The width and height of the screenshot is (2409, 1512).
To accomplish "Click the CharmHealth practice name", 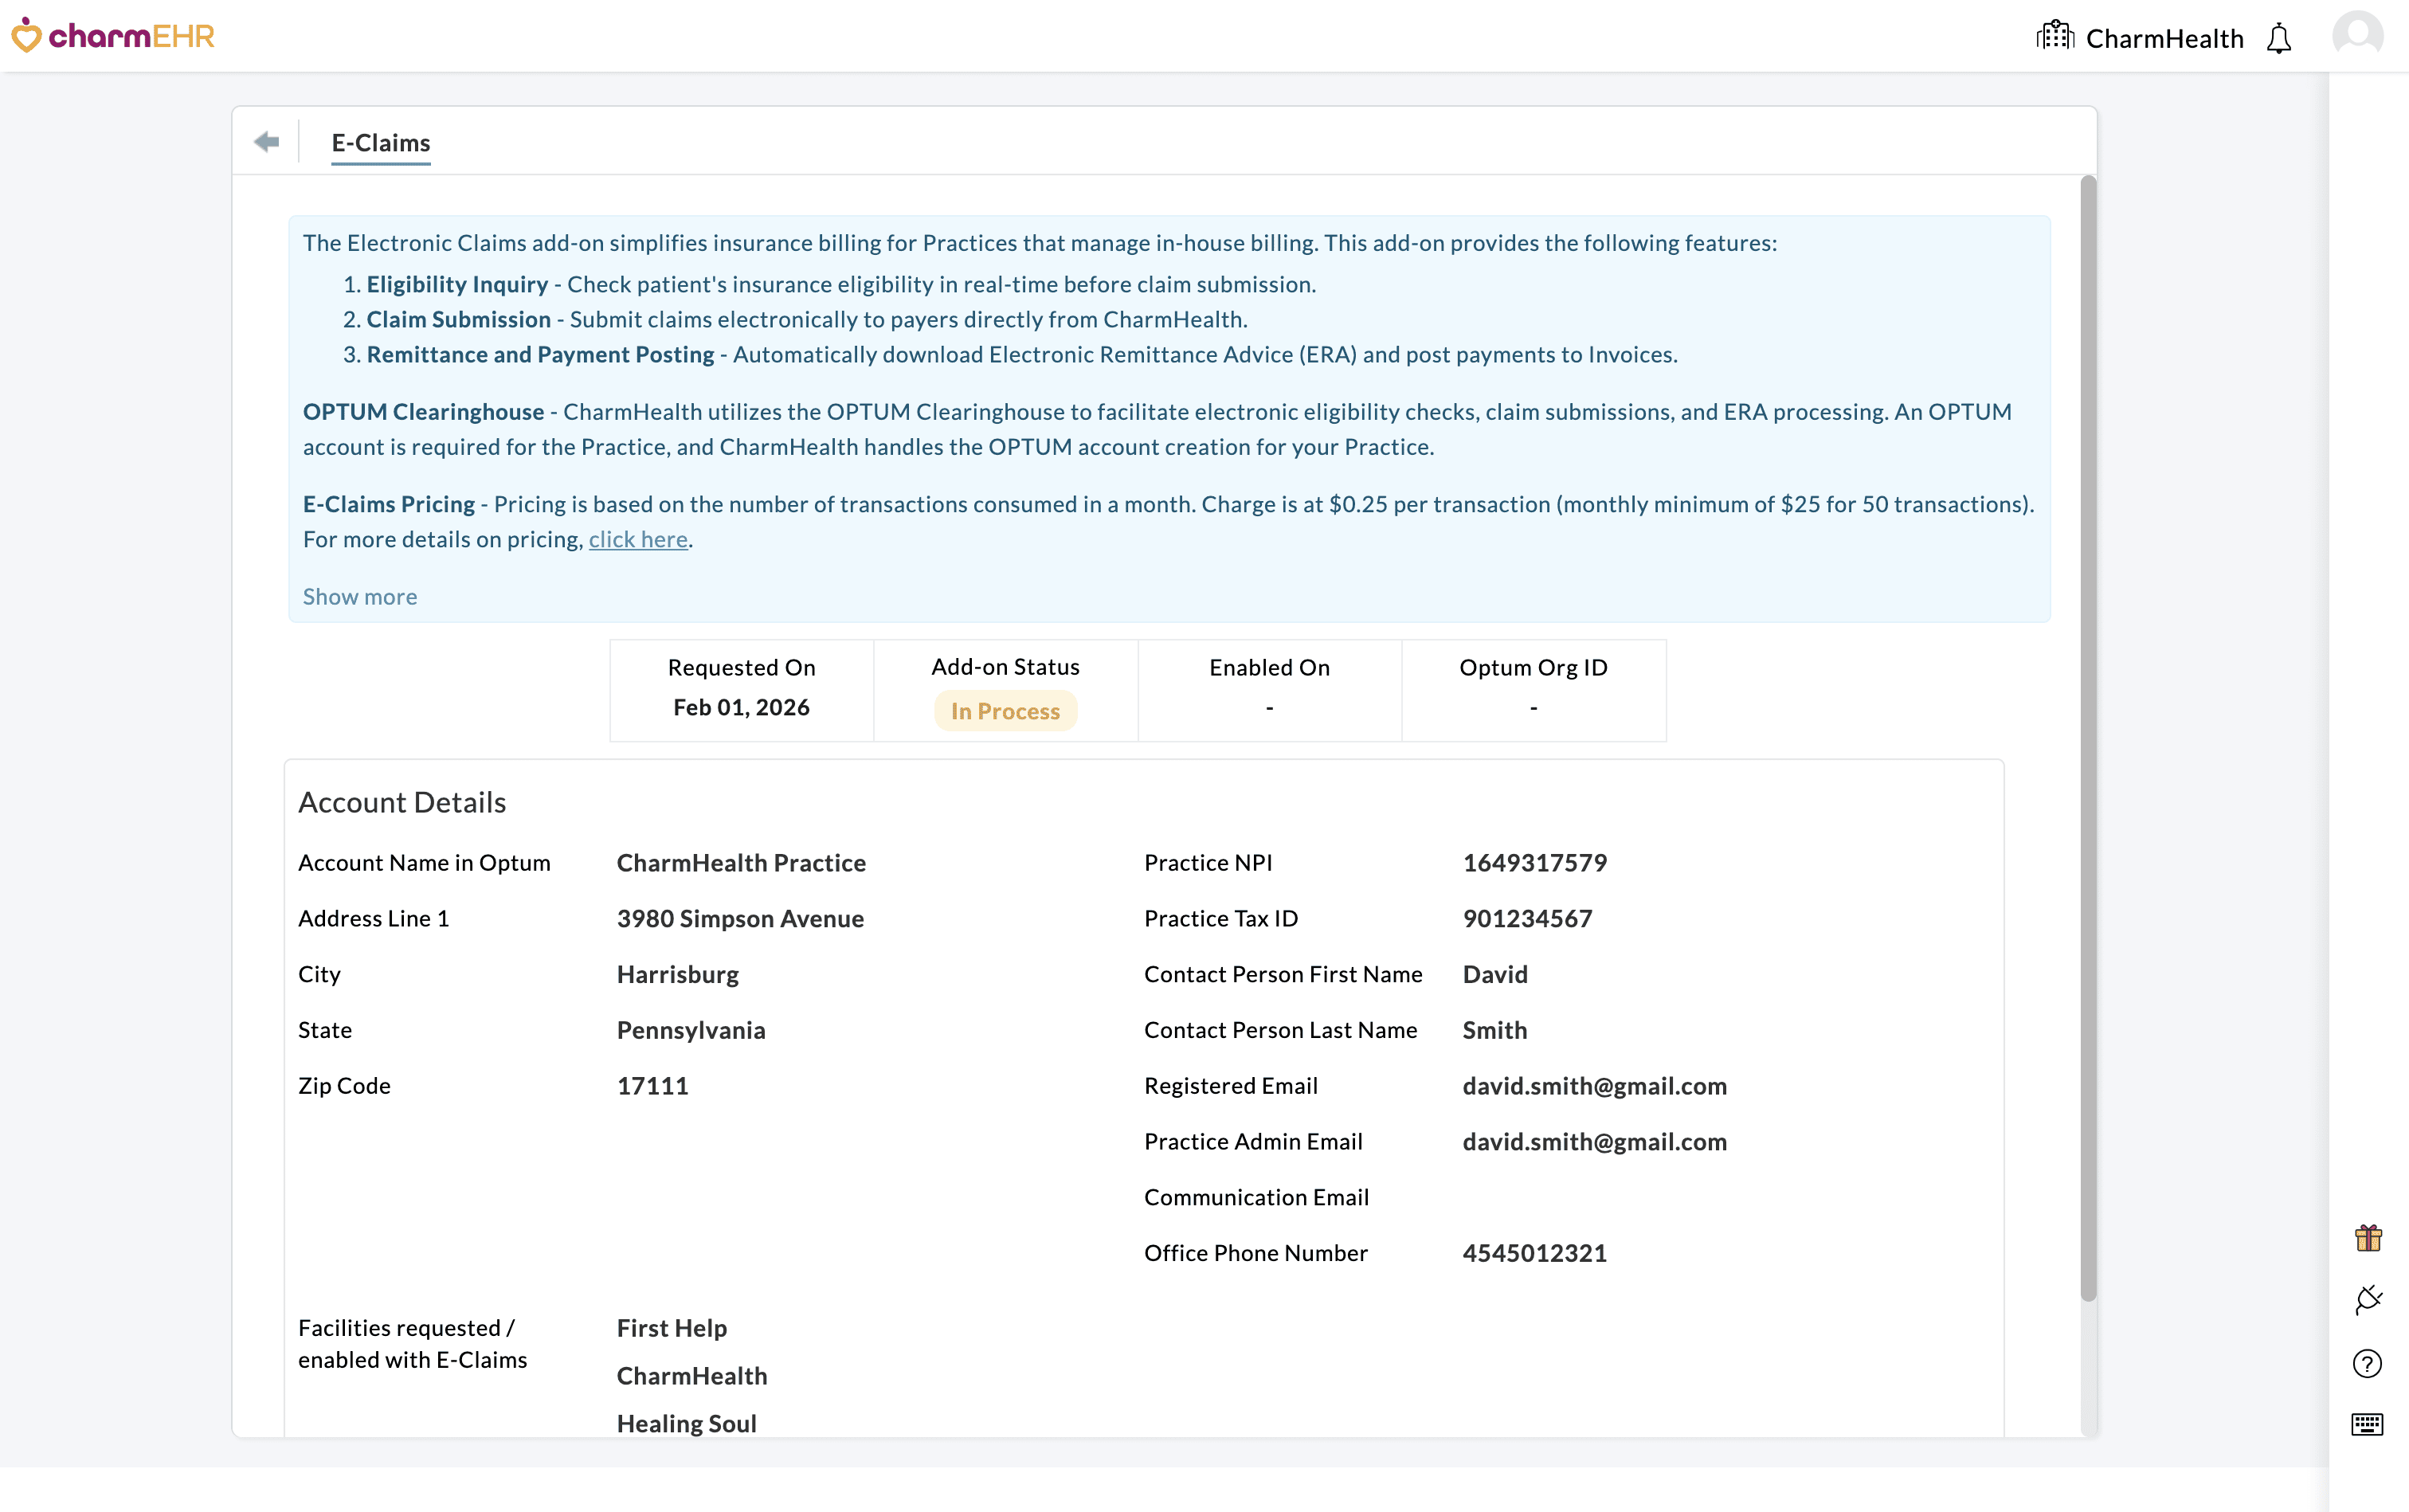I will 2164,38.
